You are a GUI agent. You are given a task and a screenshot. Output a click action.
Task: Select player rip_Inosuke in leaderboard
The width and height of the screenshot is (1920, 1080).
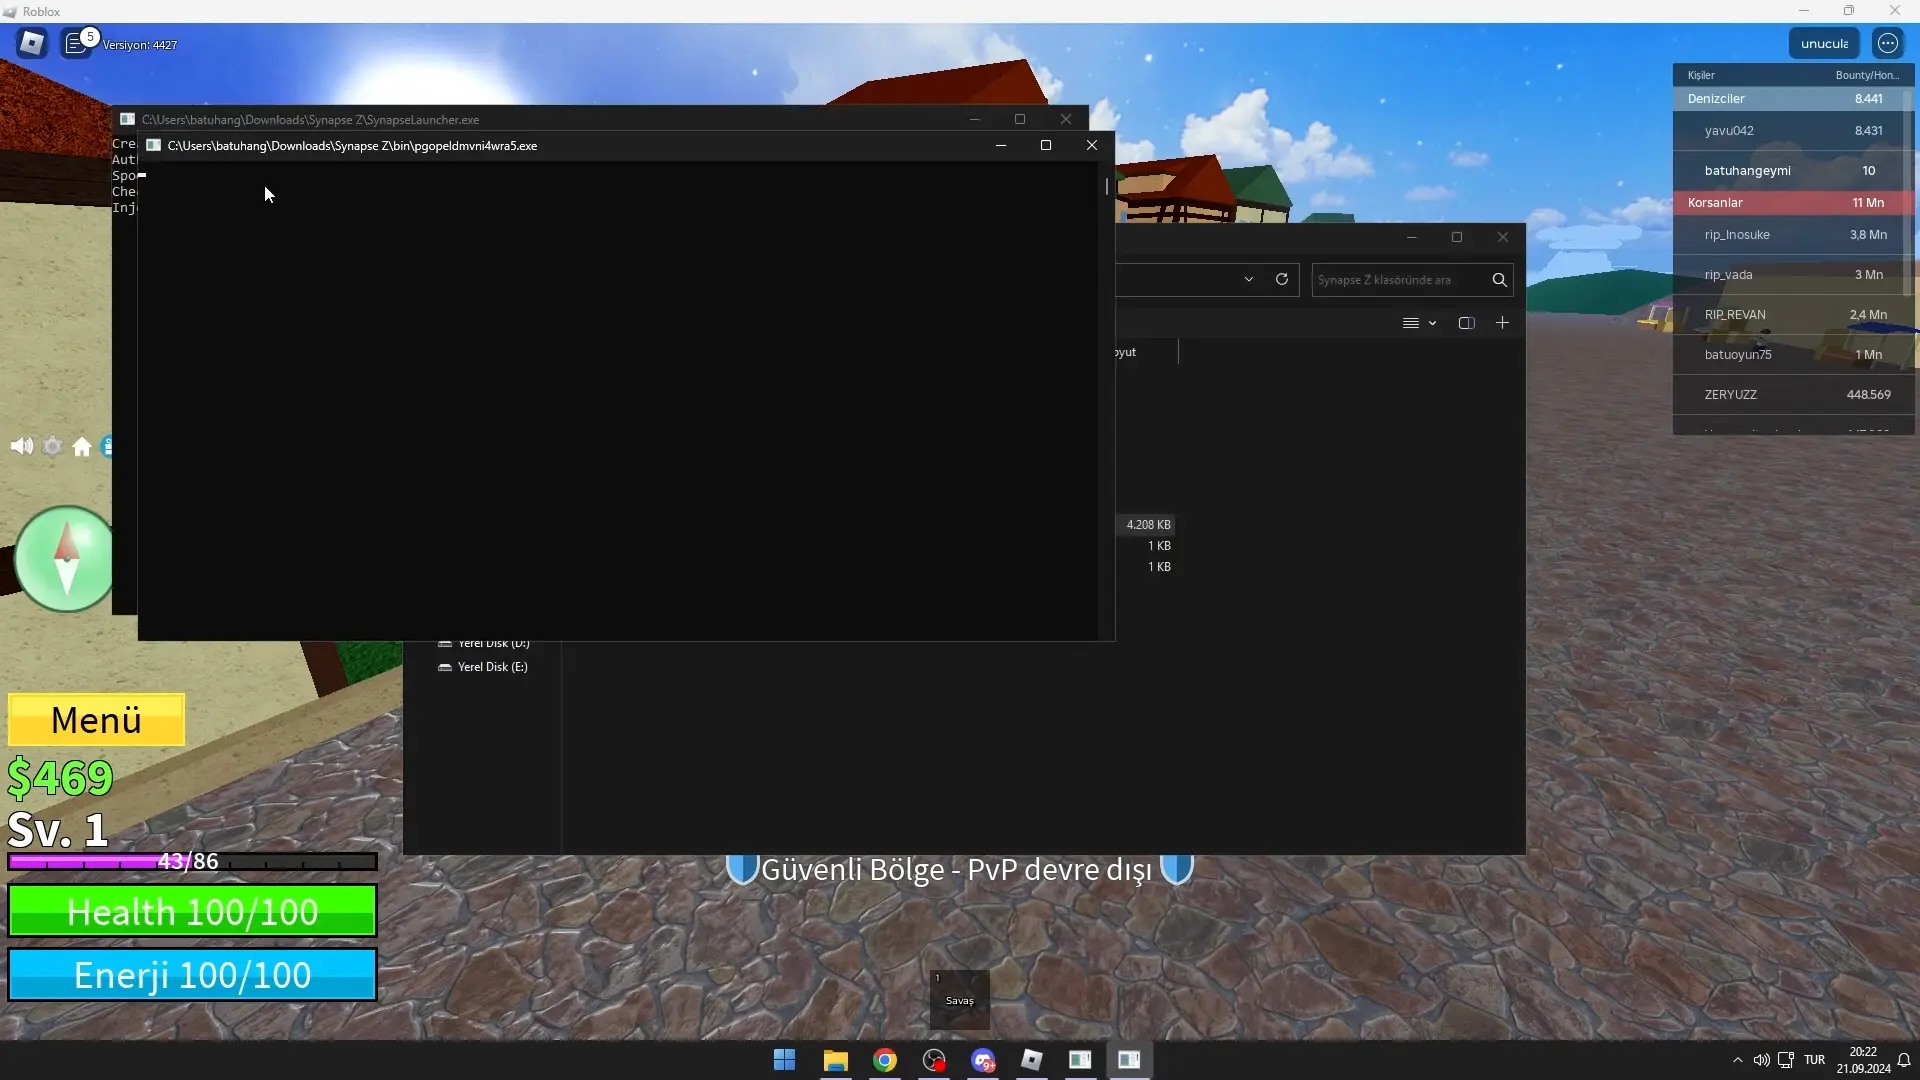1792,234
